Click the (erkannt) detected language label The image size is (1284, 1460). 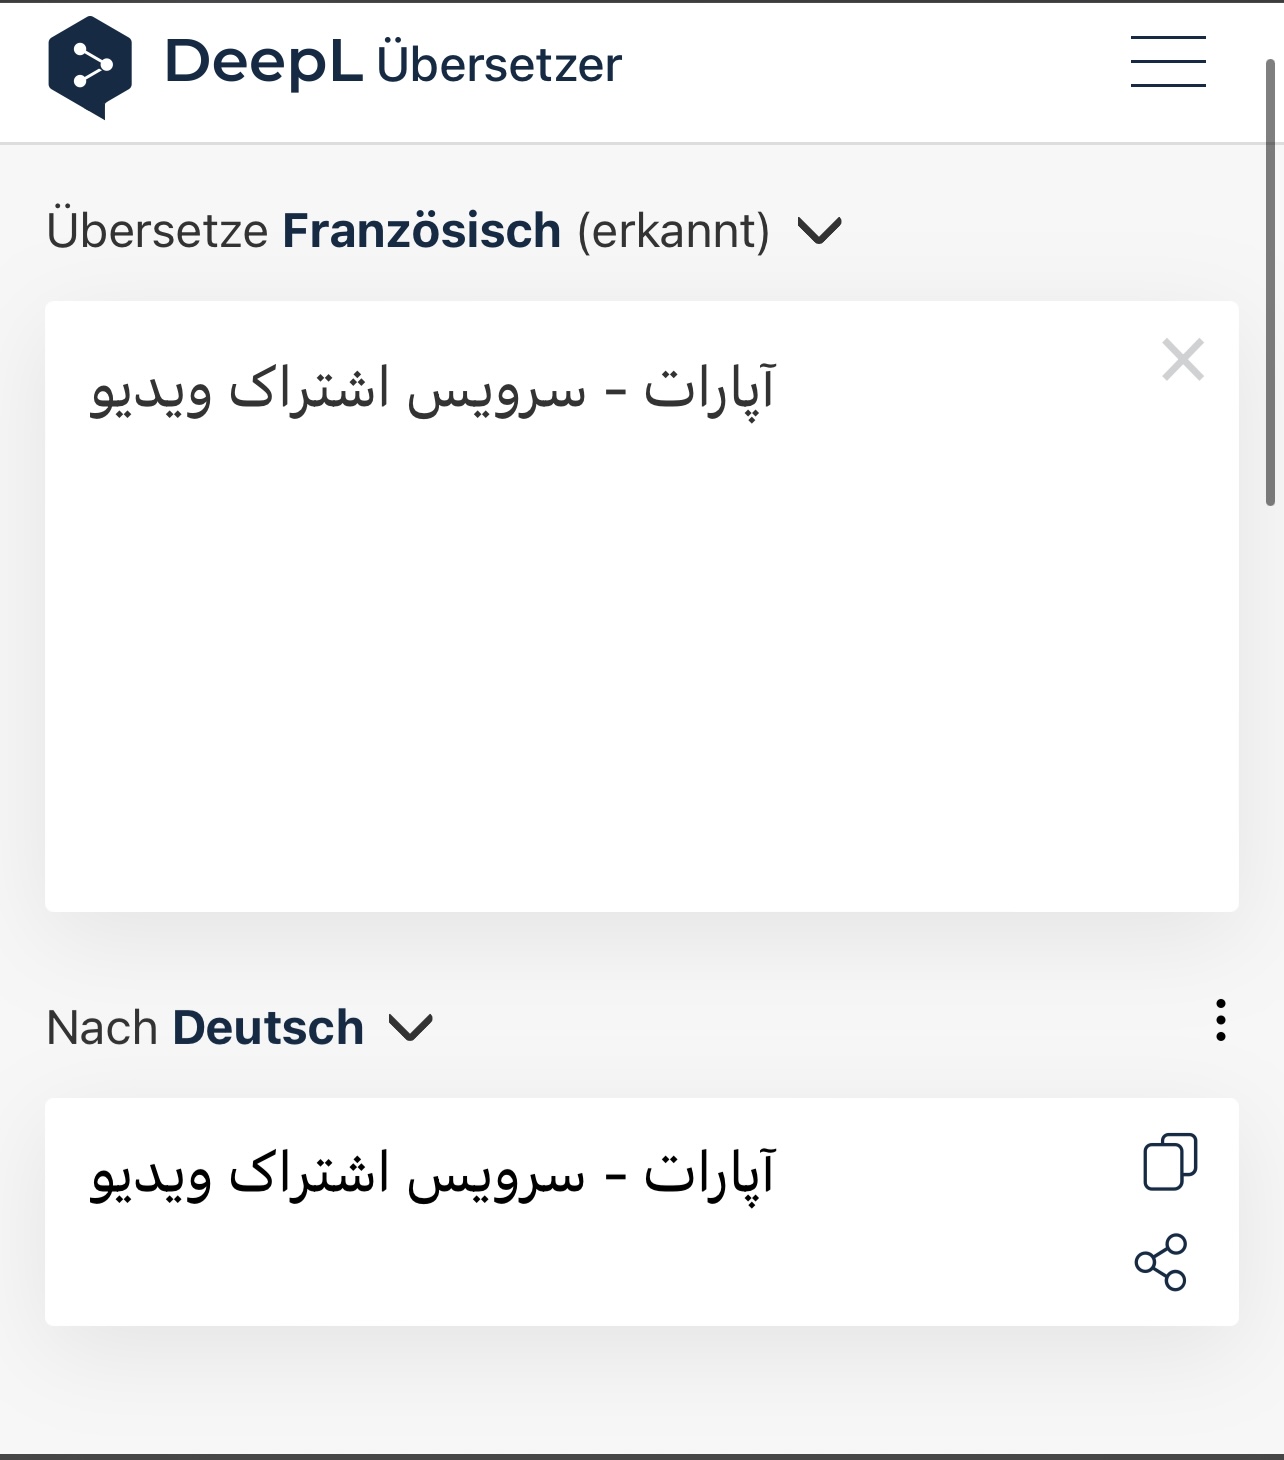[x=674, y=231]
